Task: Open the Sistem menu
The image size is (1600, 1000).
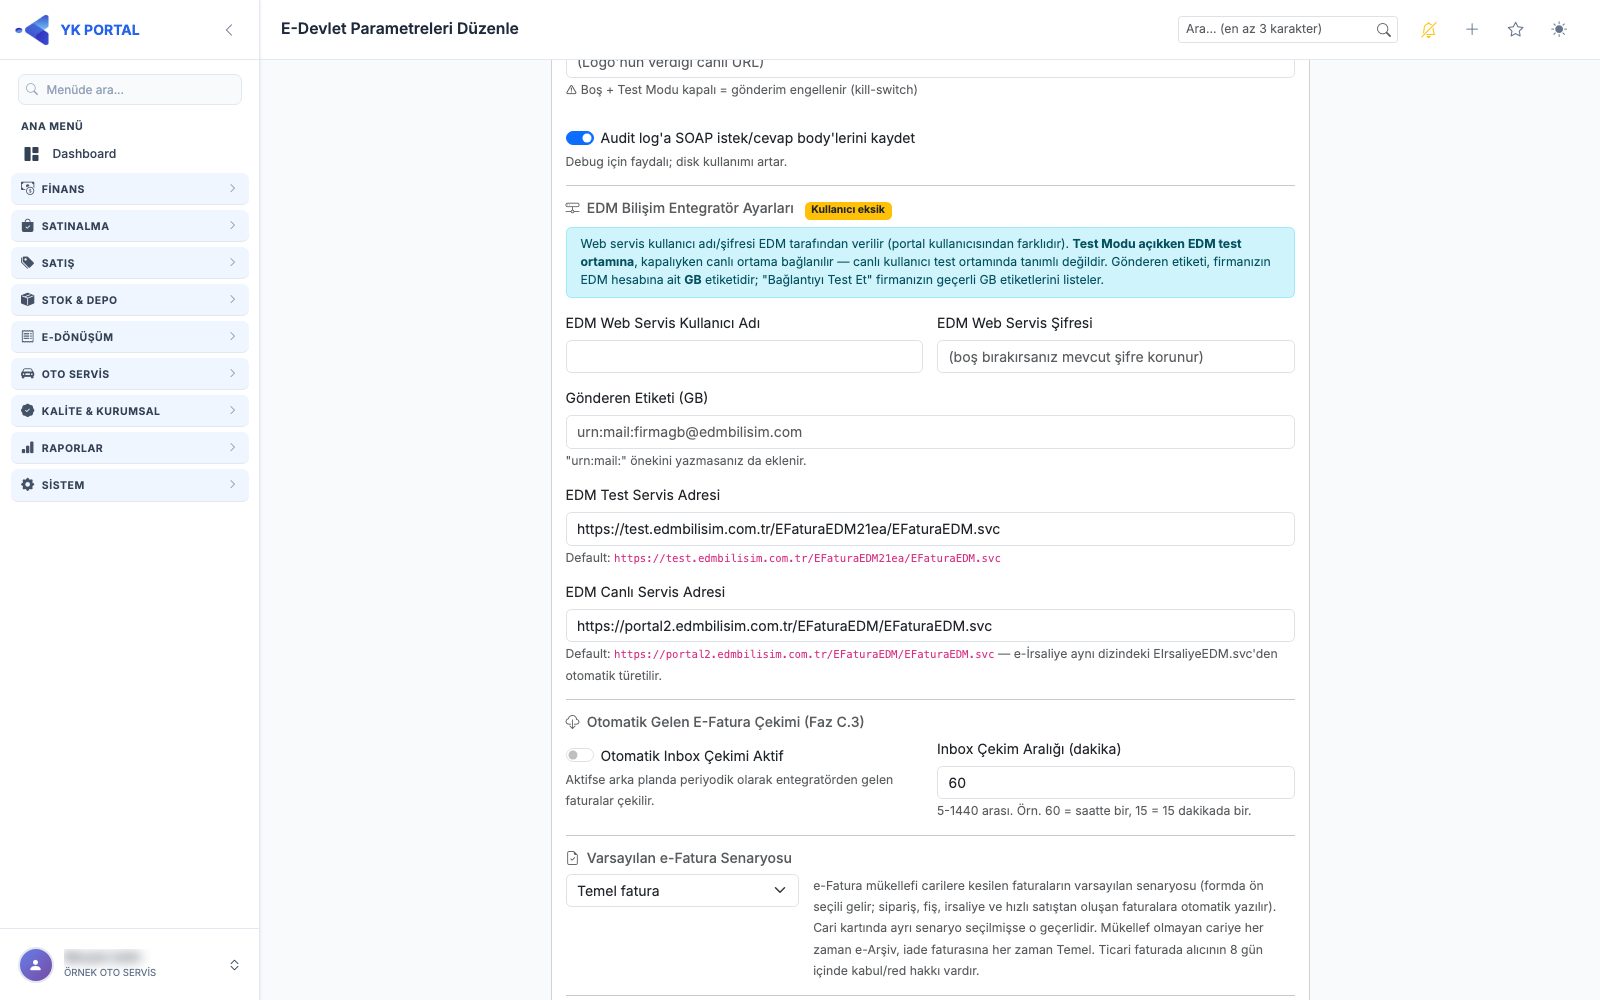Action: point(130,484)
